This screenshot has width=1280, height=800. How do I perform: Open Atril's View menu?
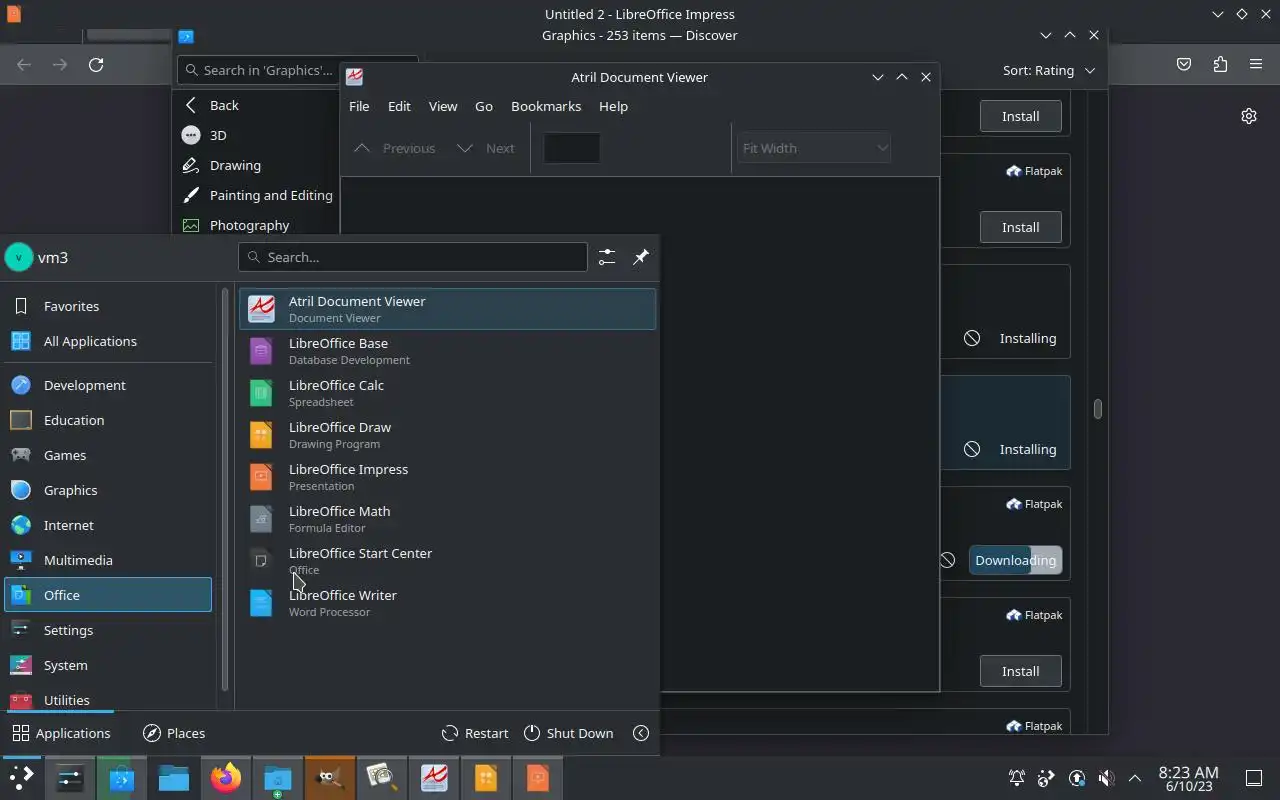443,106
